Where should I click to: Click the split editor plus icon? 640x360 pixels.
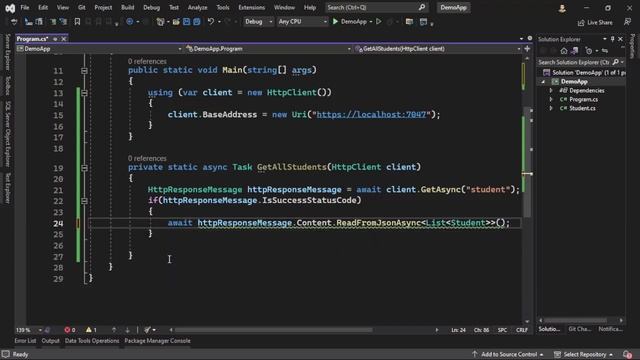click(527, 49)
